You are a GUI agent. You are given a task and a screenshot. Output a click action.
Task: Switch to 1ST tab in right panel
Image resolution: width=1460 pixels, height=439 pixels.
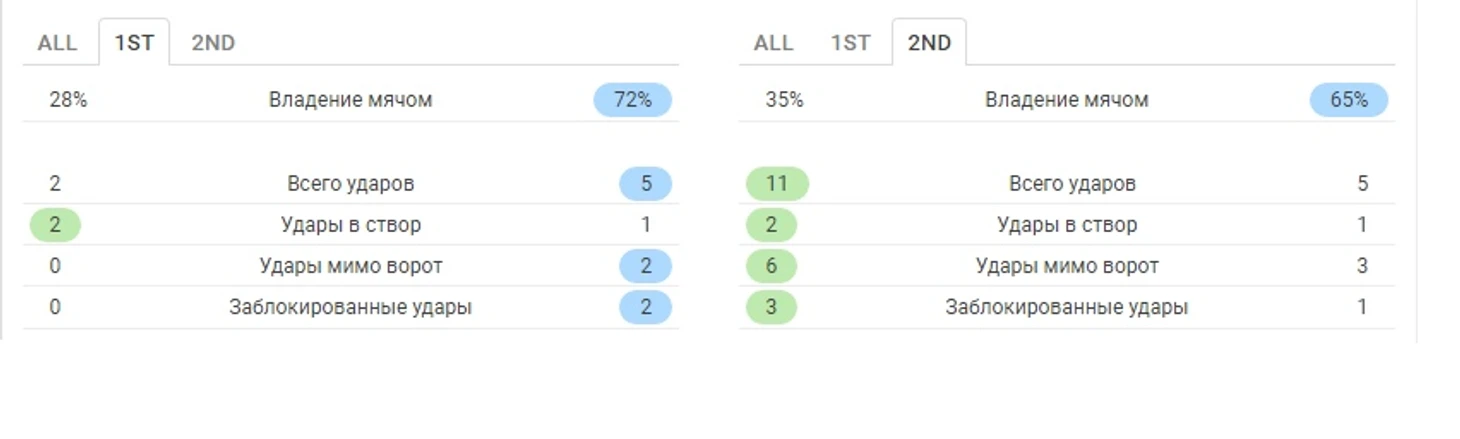click(x=850, y=43)
